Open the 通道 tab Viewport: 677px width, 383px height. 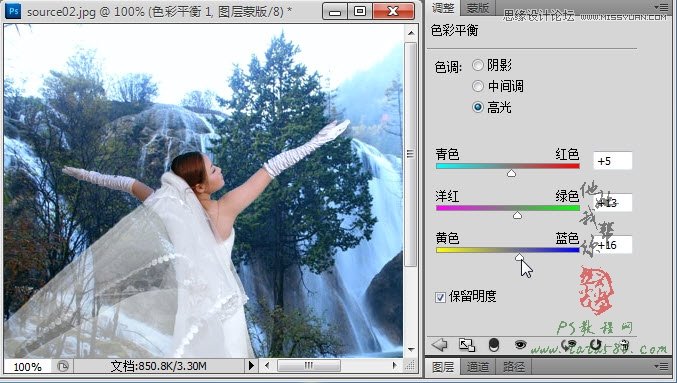click(x=478, y=367)
